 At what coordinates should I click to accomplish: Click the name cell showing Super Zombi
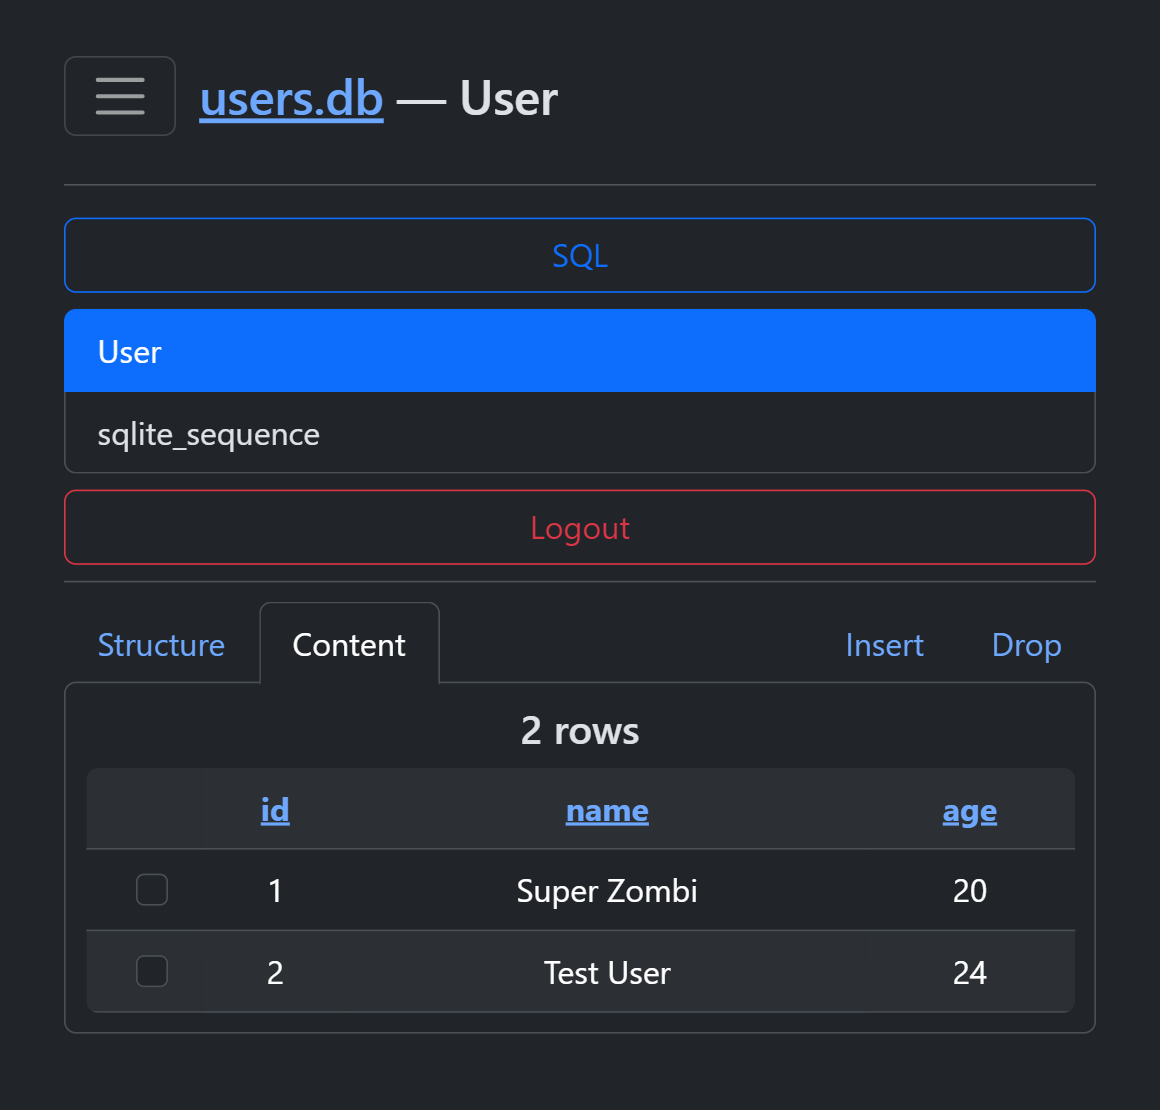pyautogui.click(x=607, y=891)
